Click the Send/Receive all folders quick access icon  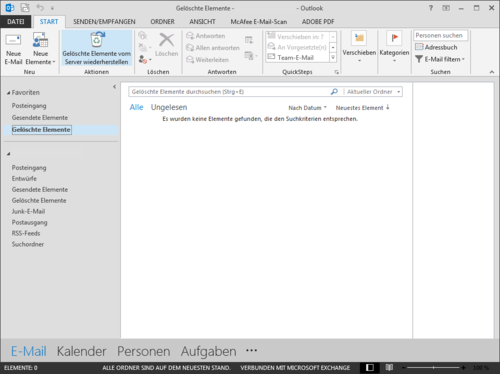pos(25,8)
